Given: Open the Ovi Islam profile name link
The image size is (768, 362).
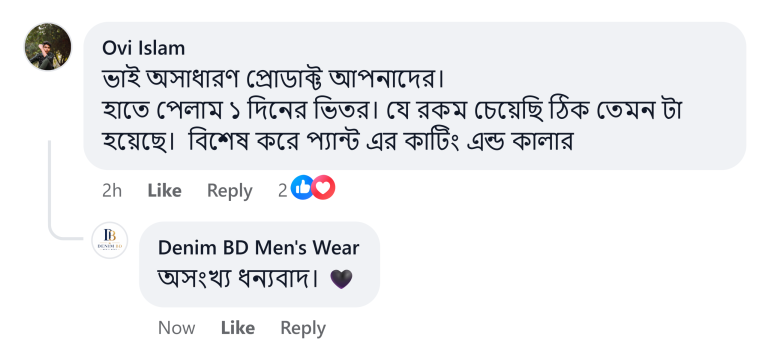Looking at the screenshot, I should click(x=144, y=48).
